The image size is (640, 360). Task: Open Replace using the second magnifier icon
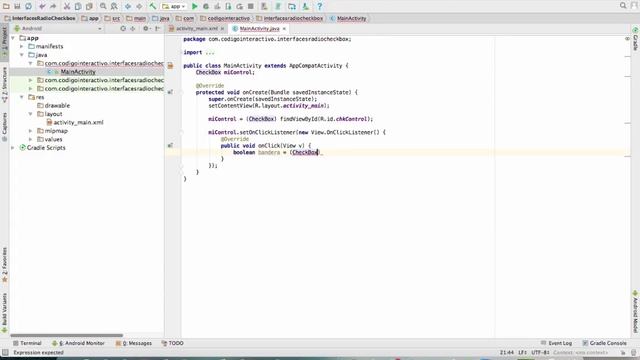[x=114, y=6]
